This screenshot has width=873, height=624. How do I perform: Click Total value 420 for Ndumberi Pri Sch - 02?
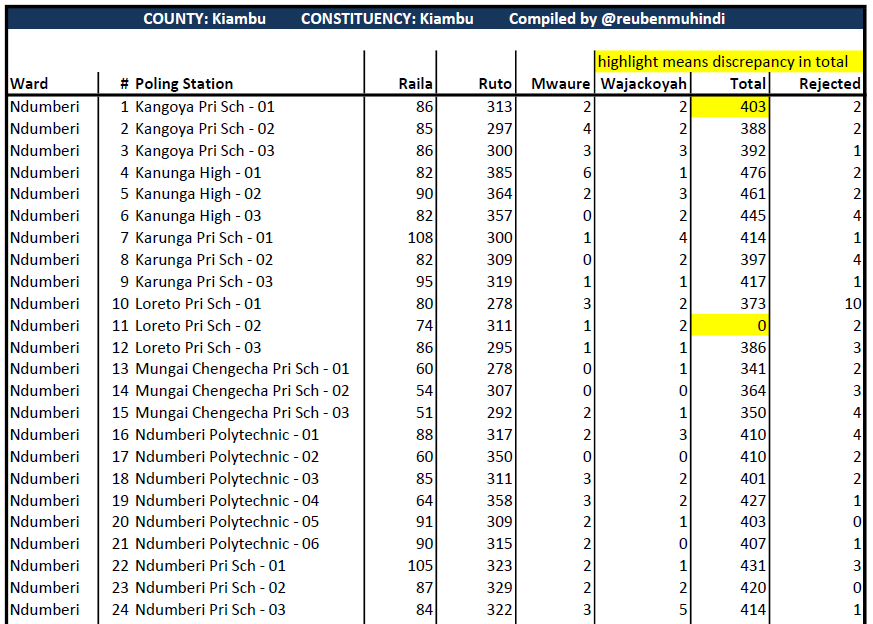click(x=753, y=588)
